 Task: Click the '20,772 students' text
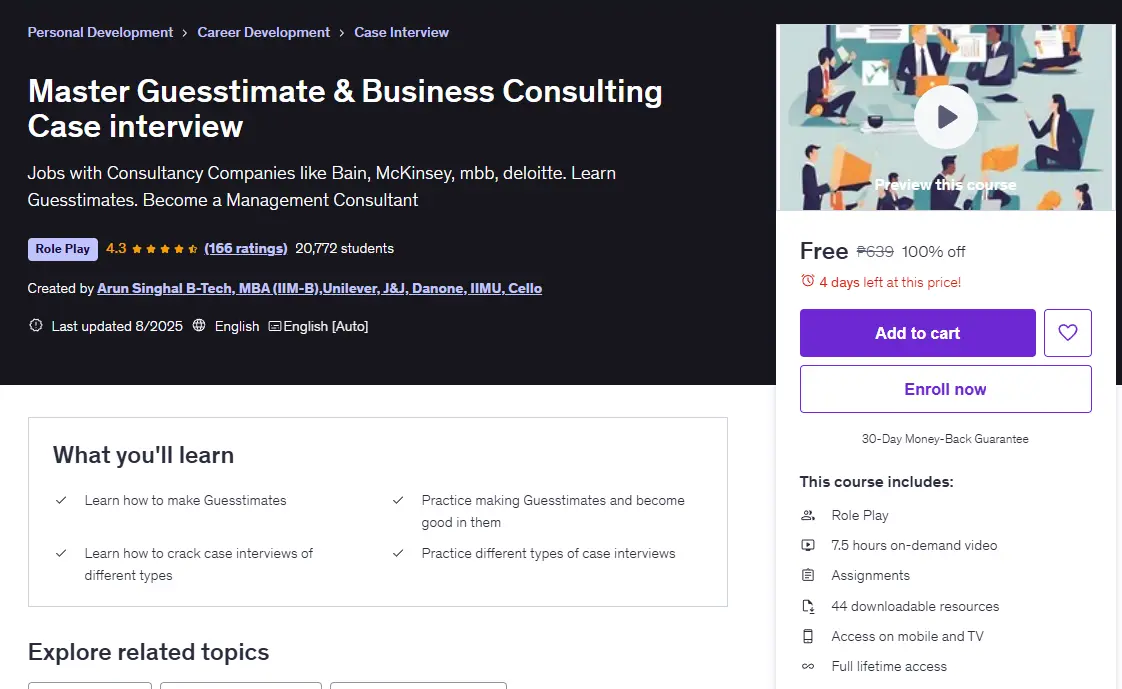[x=344, y=248]
